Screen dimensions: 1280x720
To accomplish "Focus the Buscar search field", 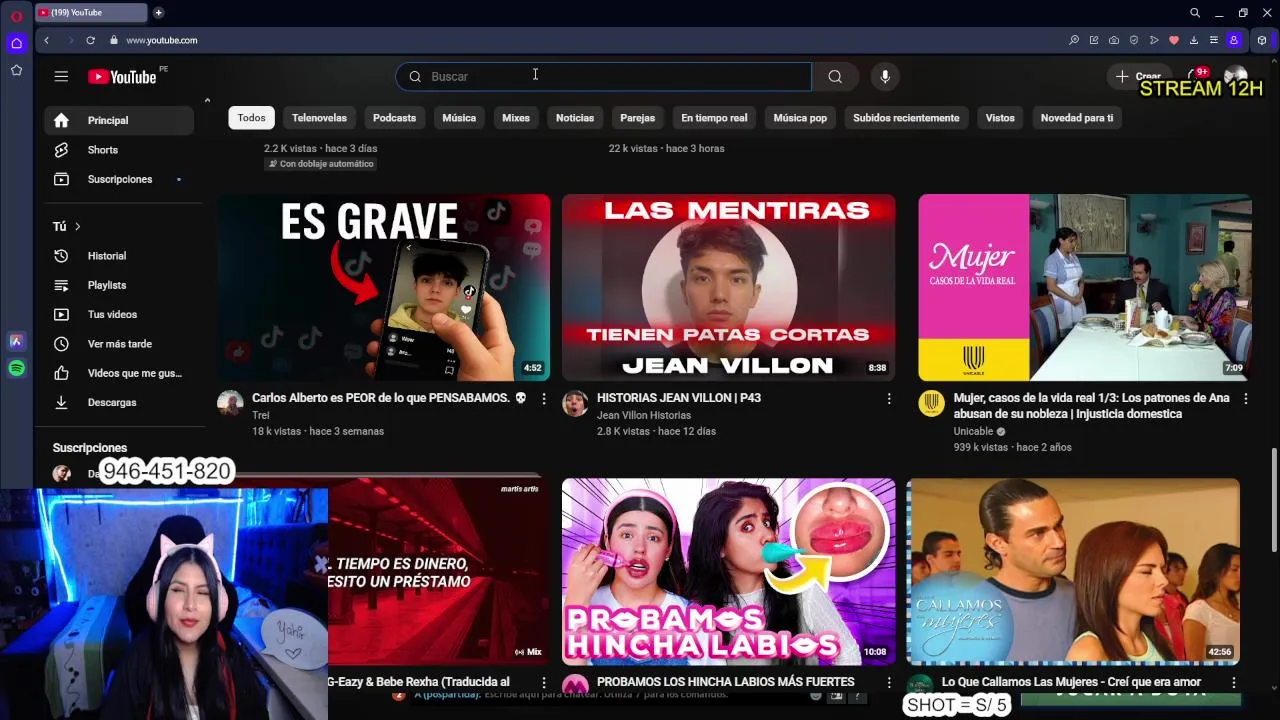I will 604,76.
